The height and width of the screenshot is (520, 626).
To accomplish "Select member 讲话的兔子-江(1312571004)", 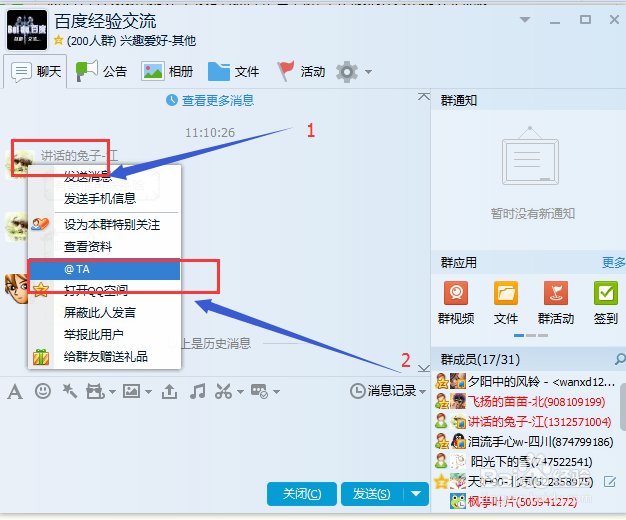I will tap(525, 421).
